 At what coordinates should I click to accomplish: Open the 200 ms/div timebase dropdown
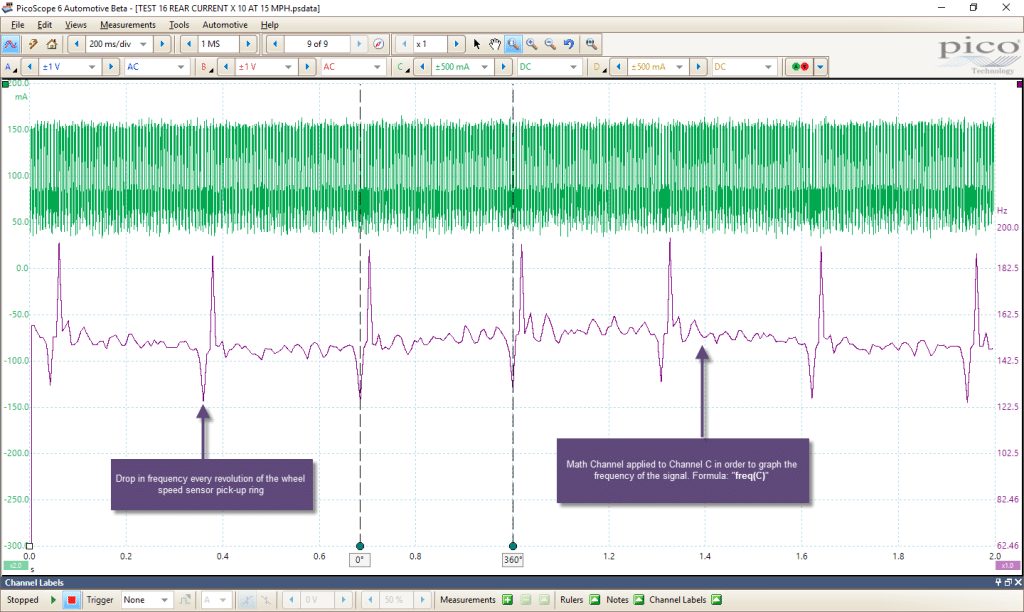coord(144,44)
